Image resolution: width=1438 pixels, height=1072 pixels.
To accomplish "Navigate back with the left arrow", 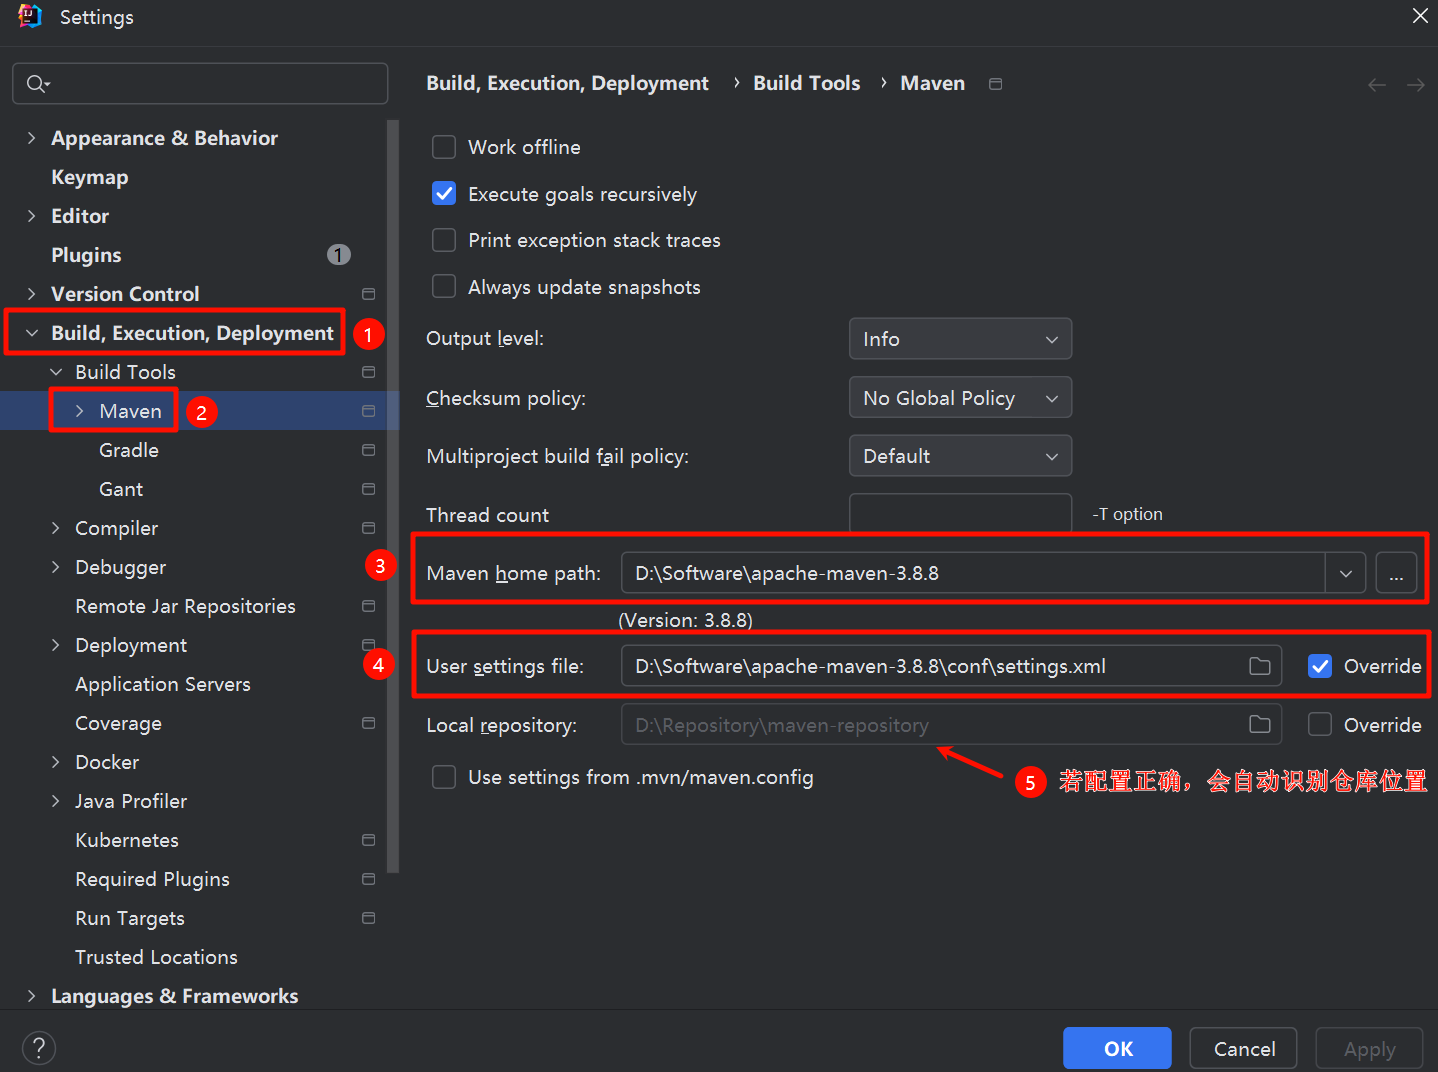I will click(x=1377, y=85).
